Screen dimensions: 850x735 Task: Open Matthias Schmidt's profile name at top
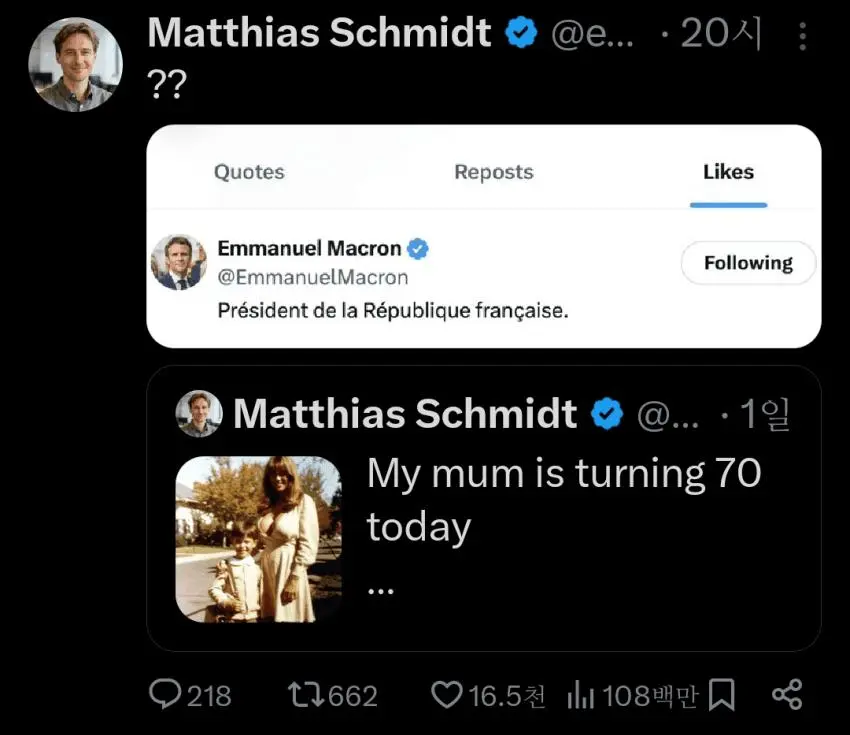coord(319,34)
